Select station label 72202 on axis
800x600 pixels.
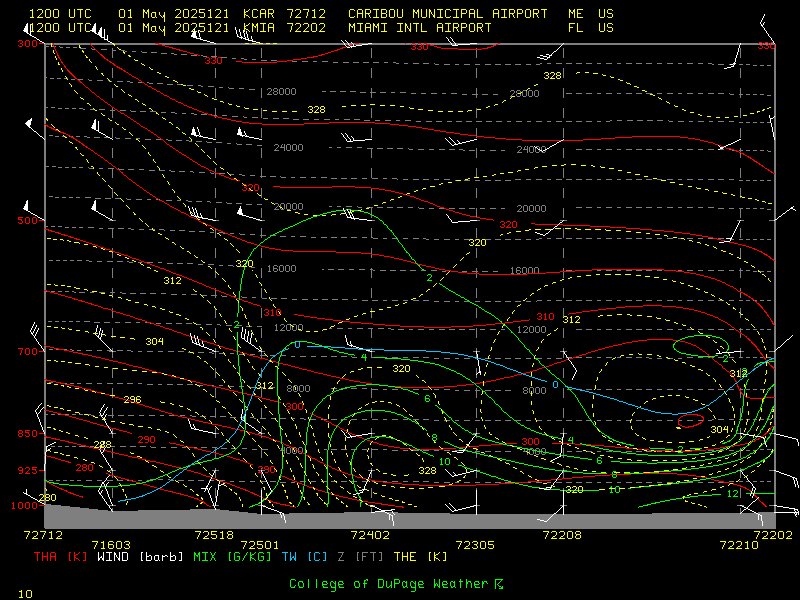coord(773,535)
